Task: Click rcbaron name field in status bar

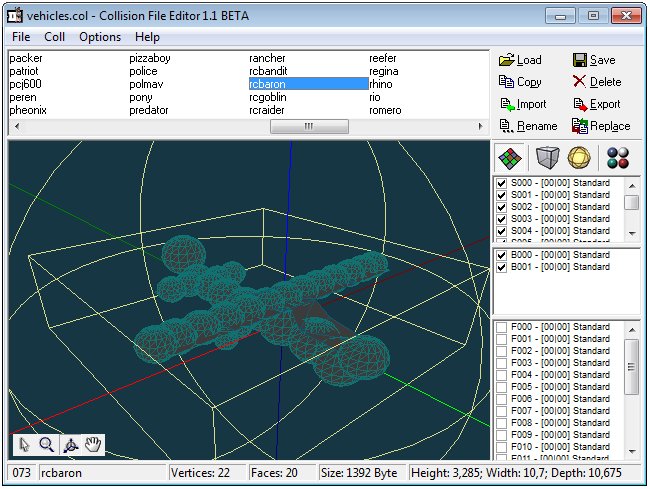Action: click(x=102, y=473)
